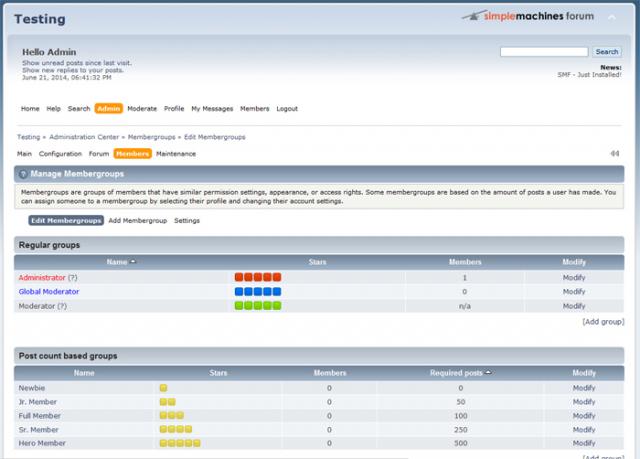This screenshot has height=459, width=640.
Task: Click the Moderator green stars
Action: click(x=258, y=306)
